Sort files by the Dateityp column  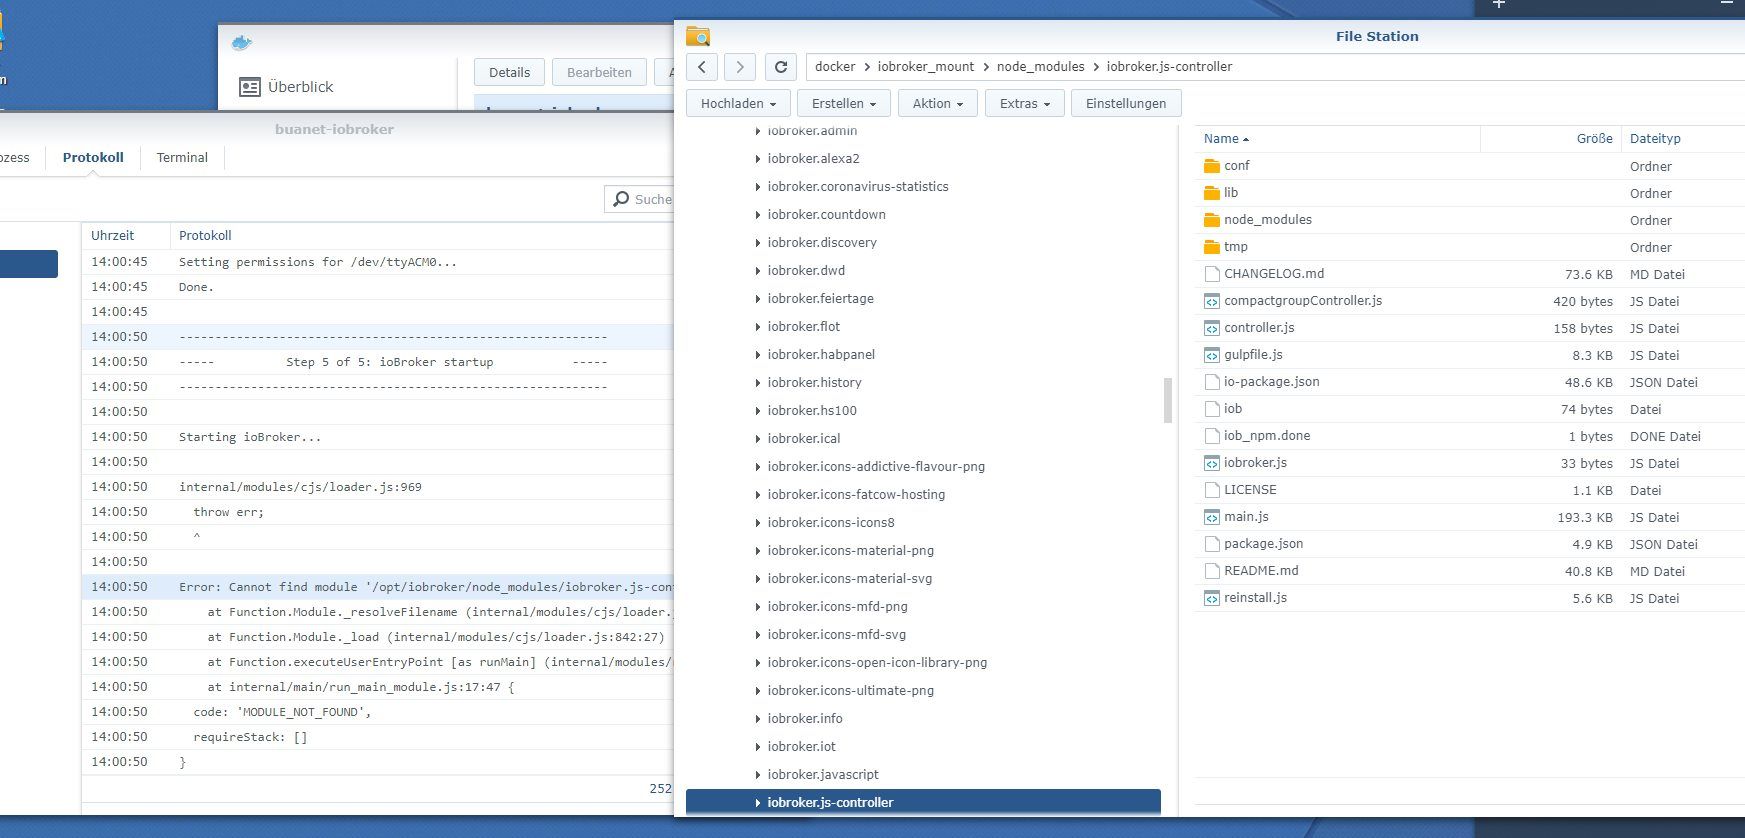coord(1655,139)
